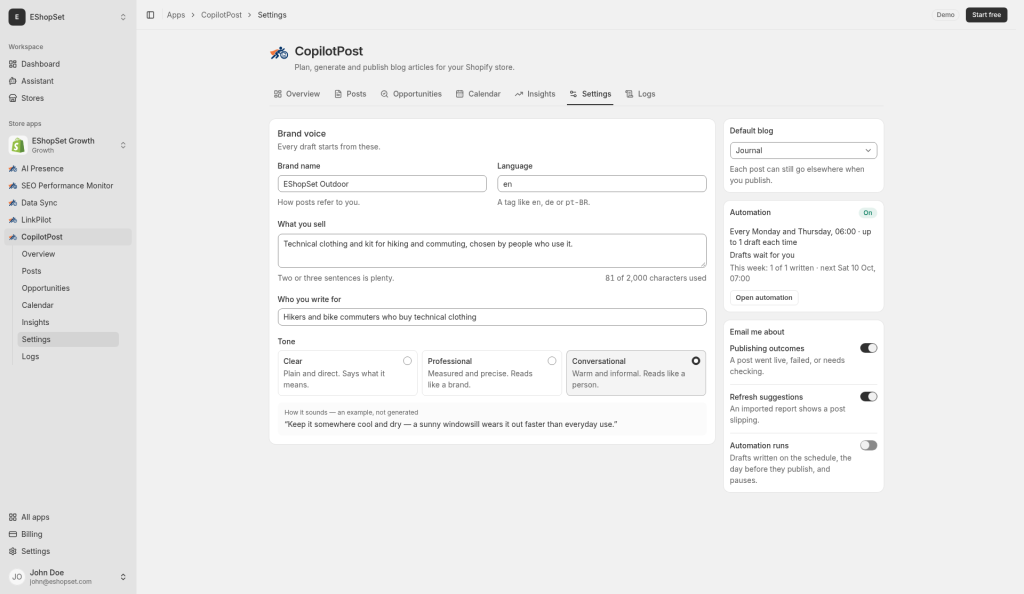
Task: Click the bottom Settings gear icon
Action: (12, 551)
